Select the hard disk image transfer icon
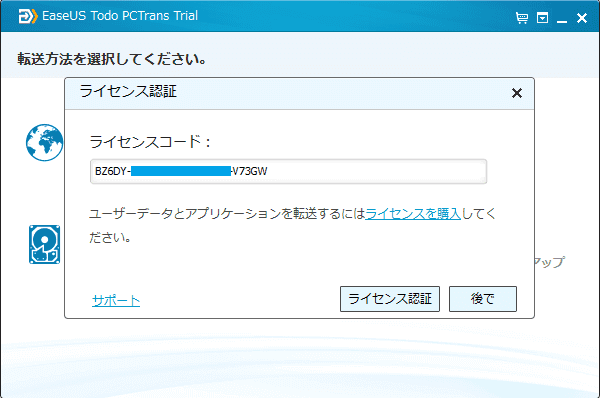The image size is (600, 398). 44,245
